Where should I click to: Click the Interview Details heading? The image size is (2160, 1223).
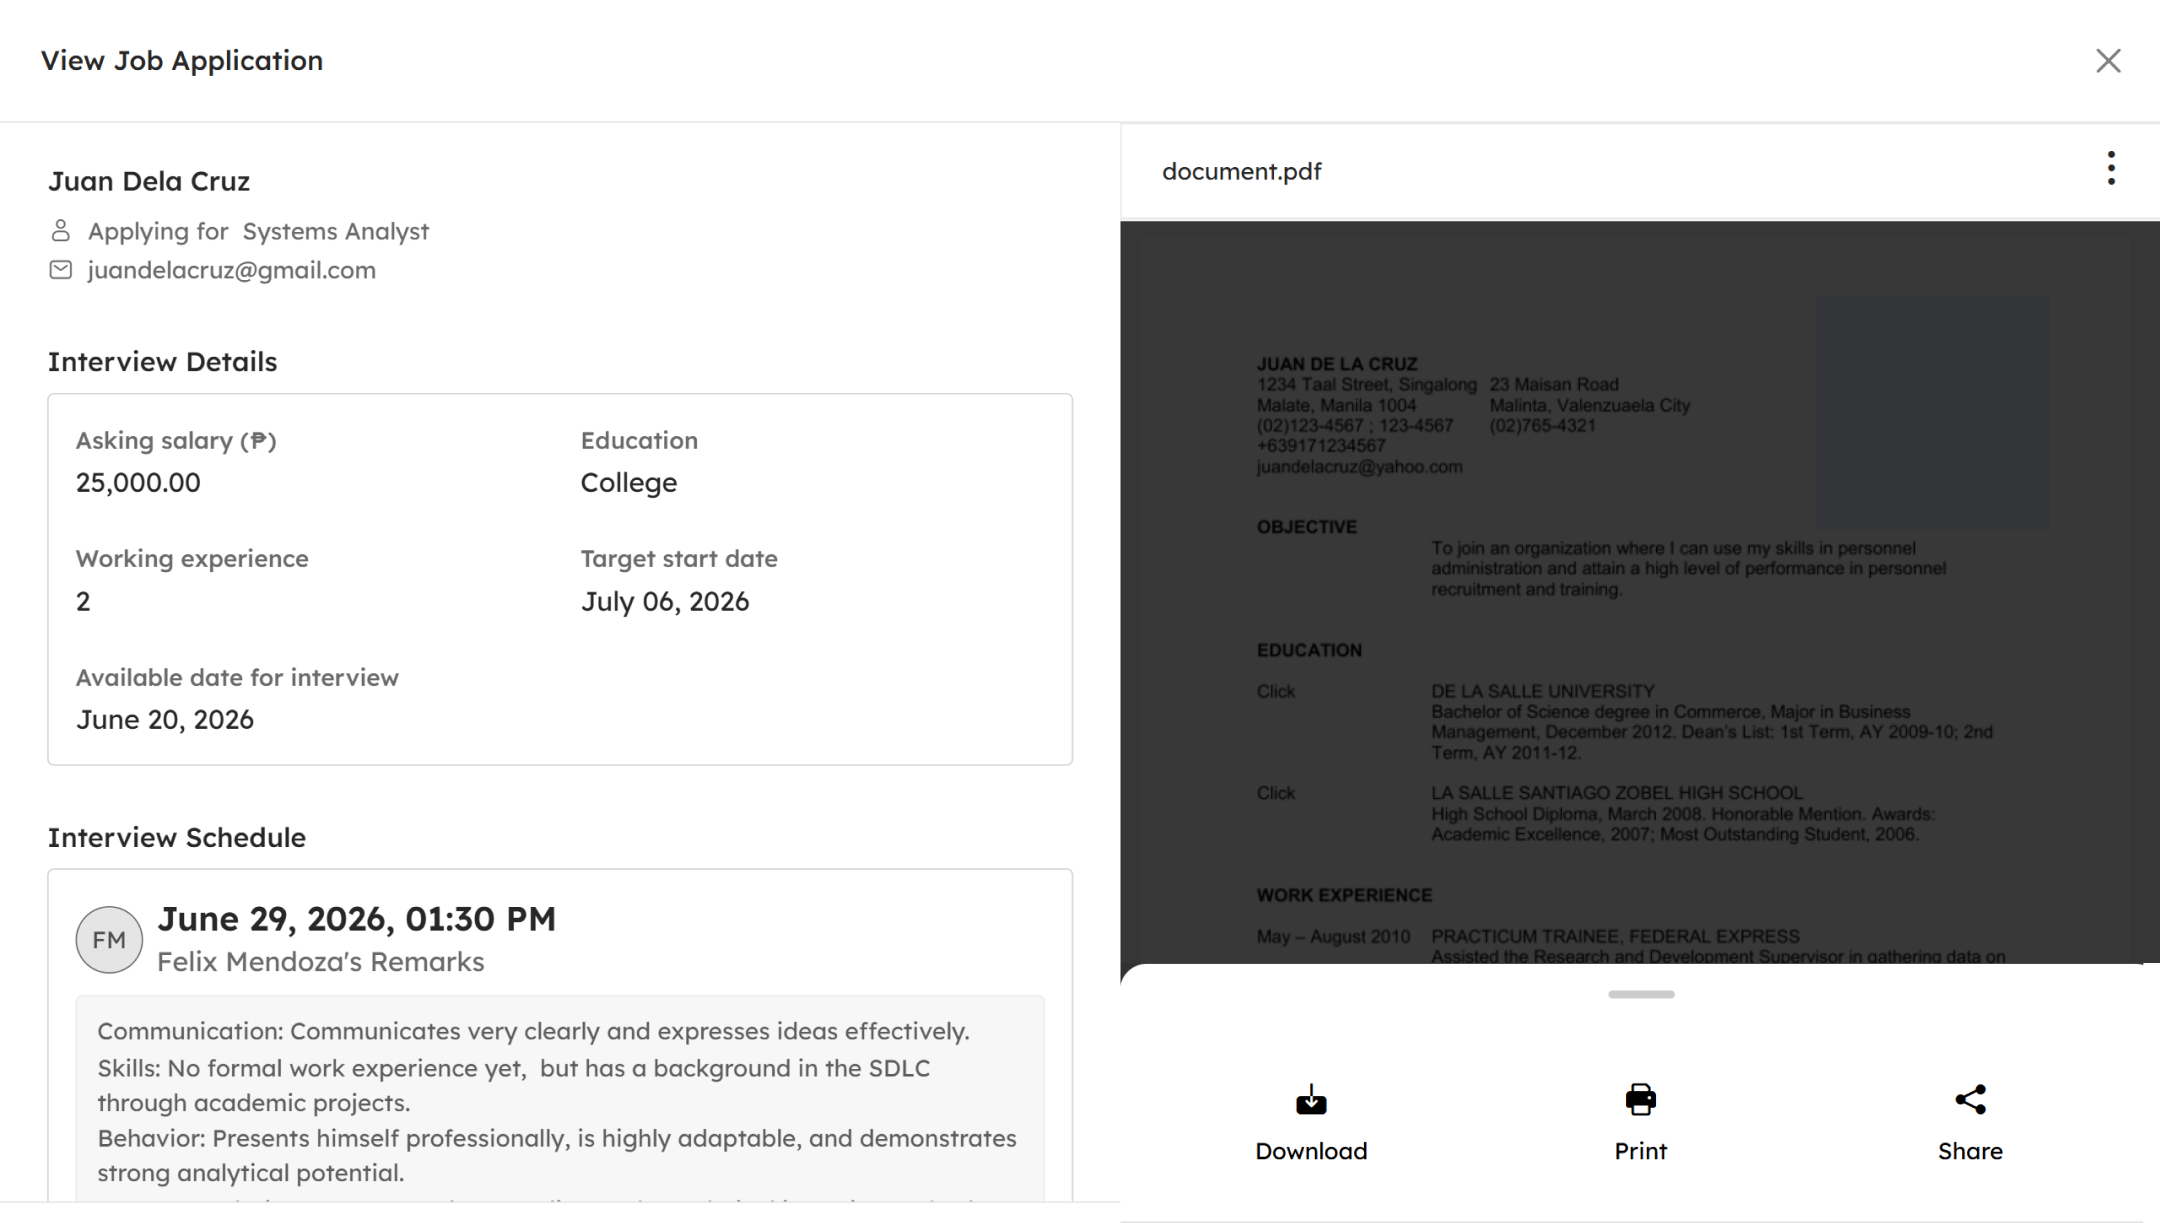point(163,362)
